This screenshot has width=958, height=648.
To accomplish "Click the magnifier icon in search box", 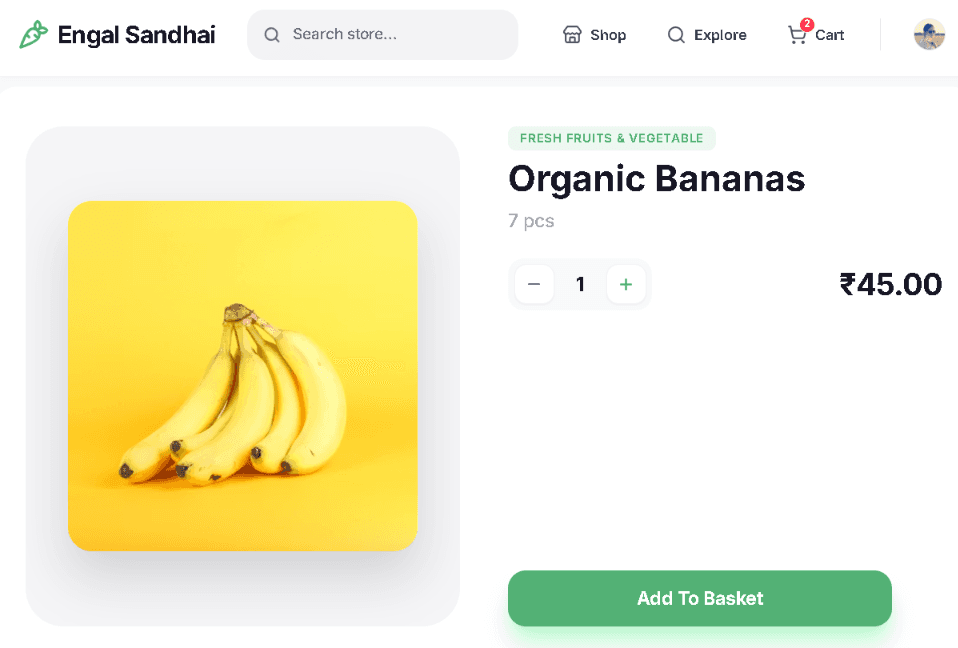I will pos(272,35).
